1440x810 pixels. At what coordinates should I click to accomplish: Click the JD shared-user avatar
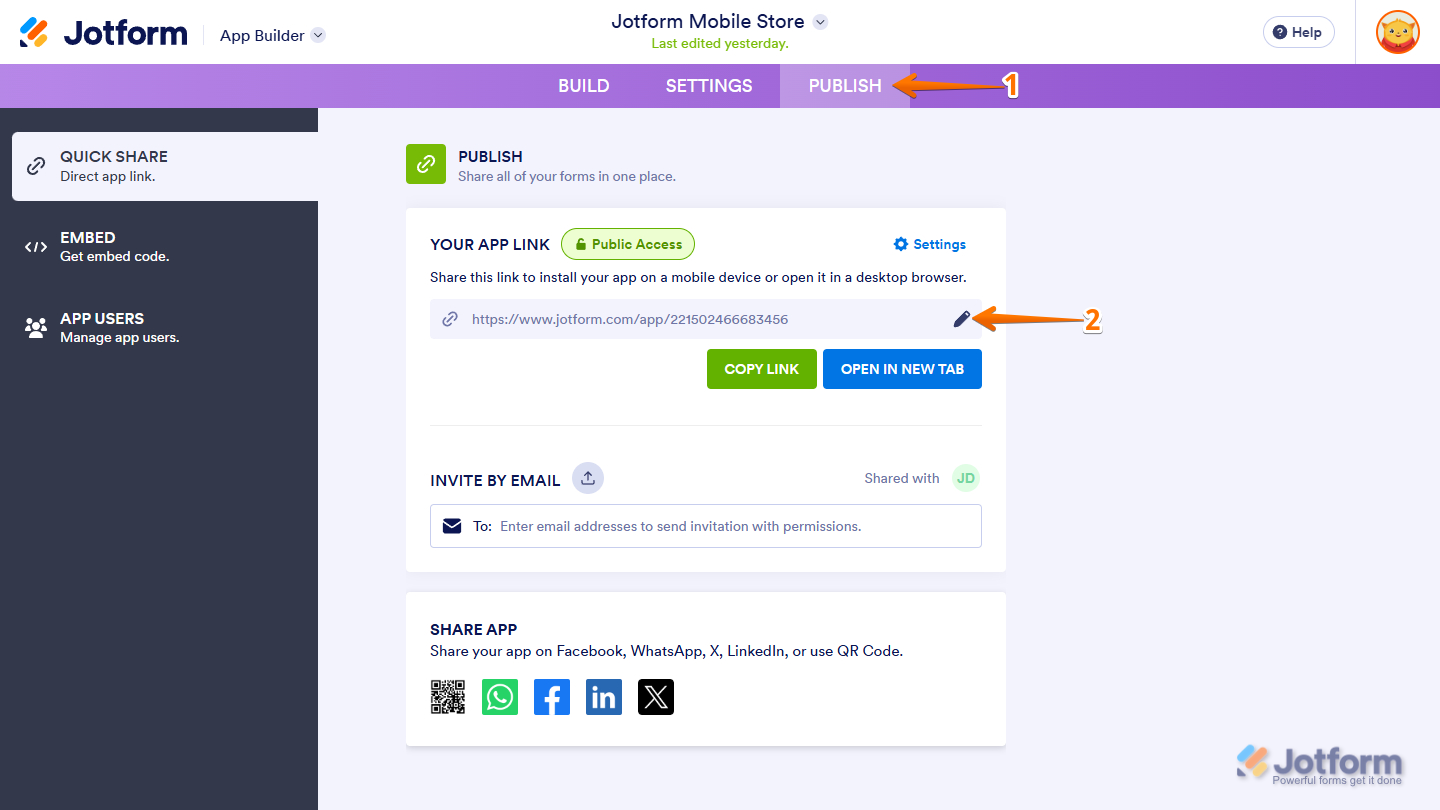tap(965, 478)
